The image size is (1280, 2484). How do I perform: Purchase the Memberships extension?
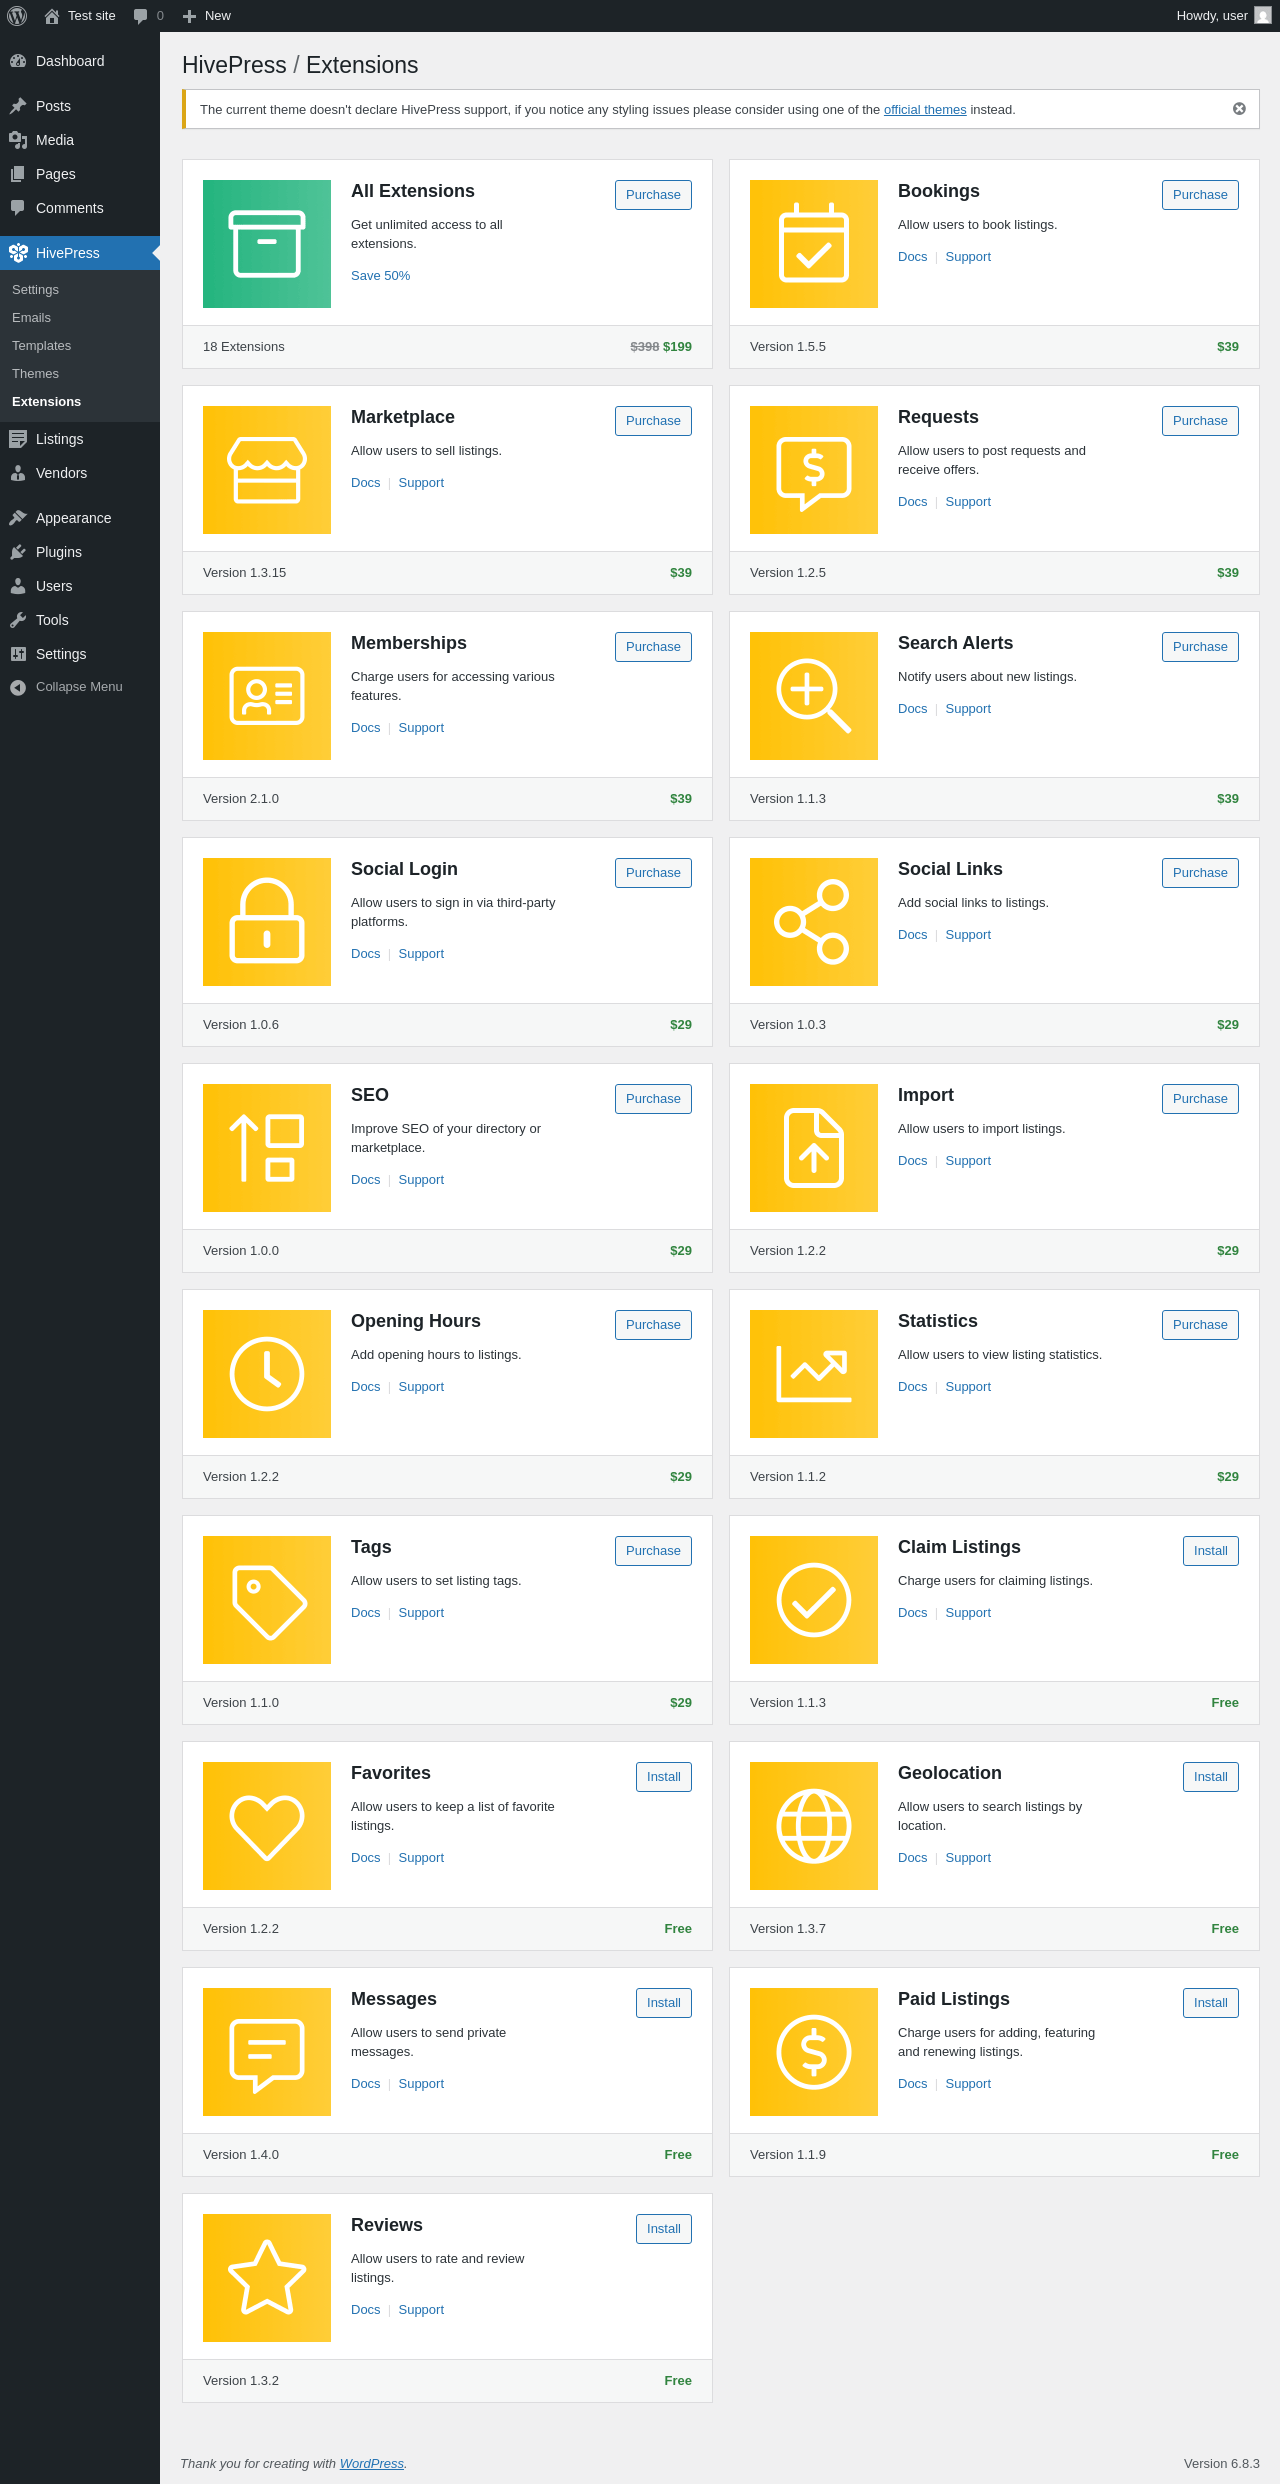(653, 647)
